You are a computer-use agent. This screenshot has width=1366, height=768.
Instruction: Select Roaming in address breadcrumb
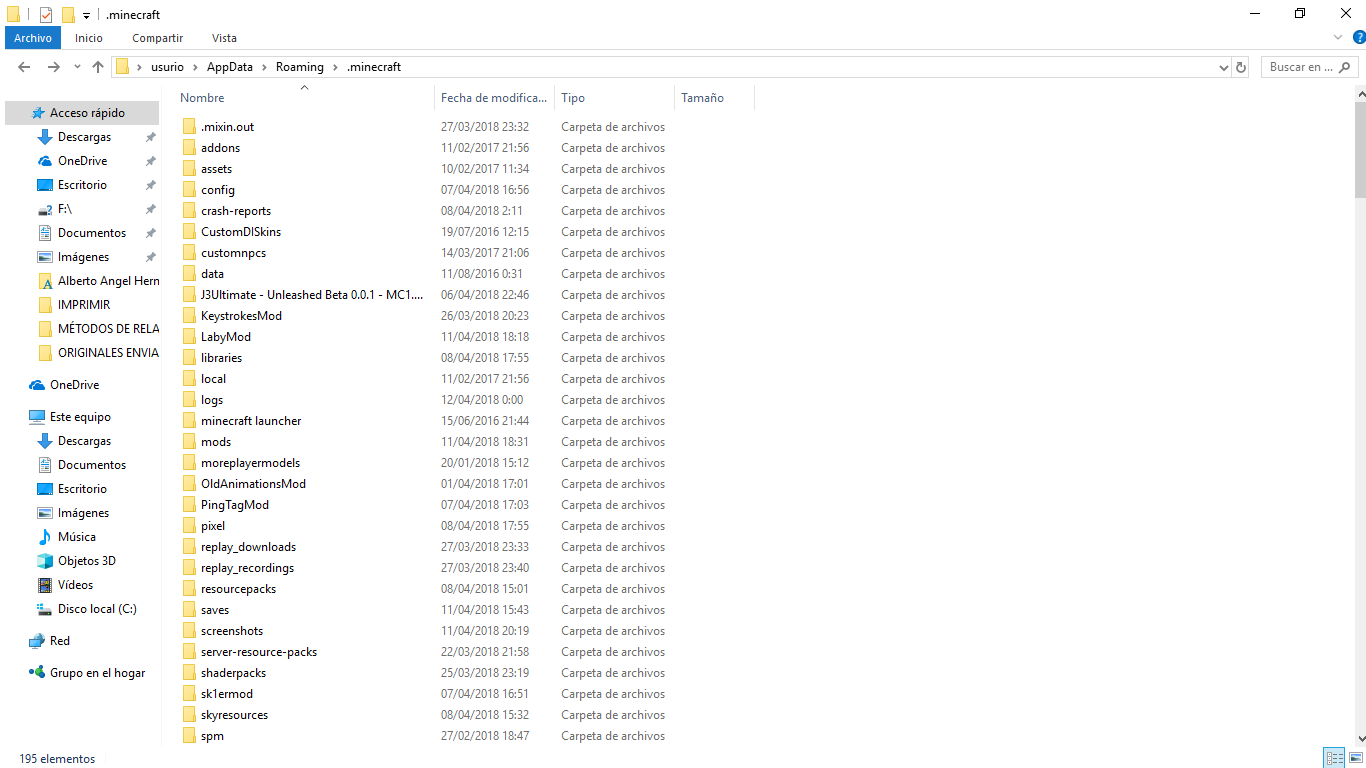coord(300,67)
